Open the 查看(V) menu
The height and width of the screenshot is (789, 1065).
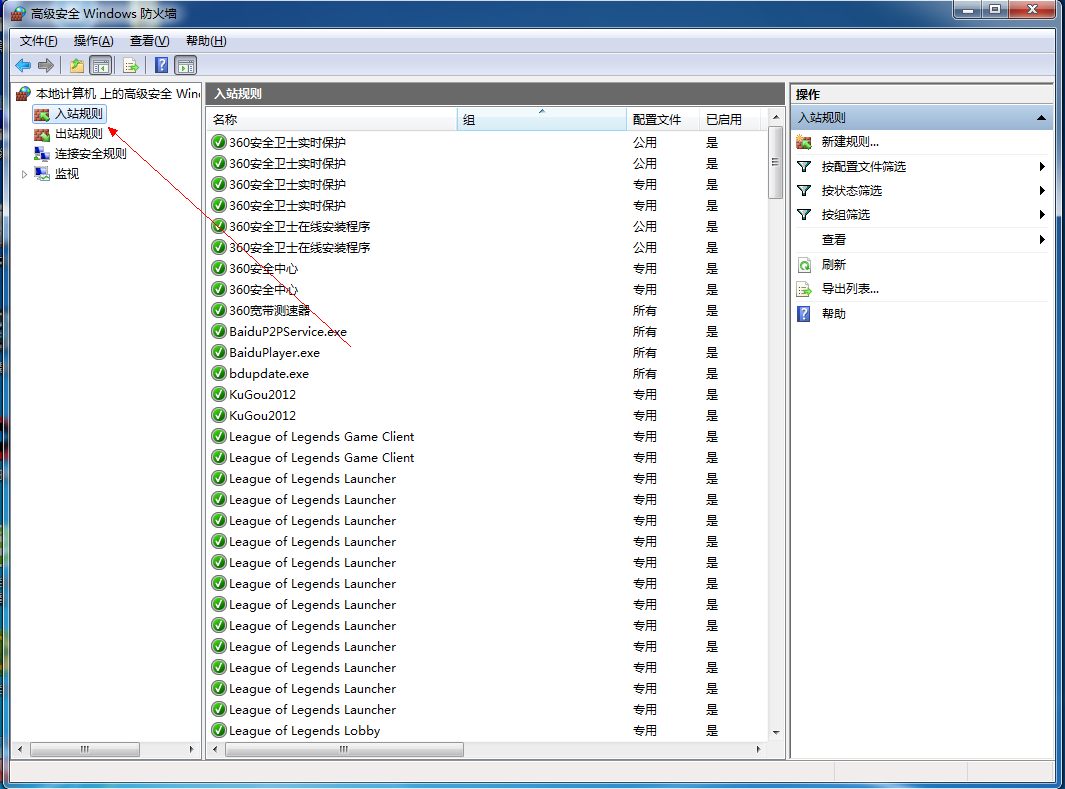(149, 41)
